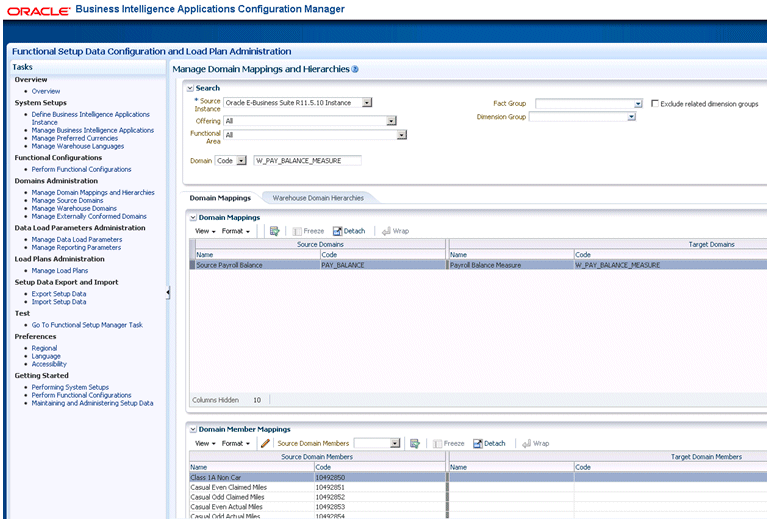Open Manage Warehouse Domains link
The height and width of the screenshot is (525, 767).
[x=74, y=208]
